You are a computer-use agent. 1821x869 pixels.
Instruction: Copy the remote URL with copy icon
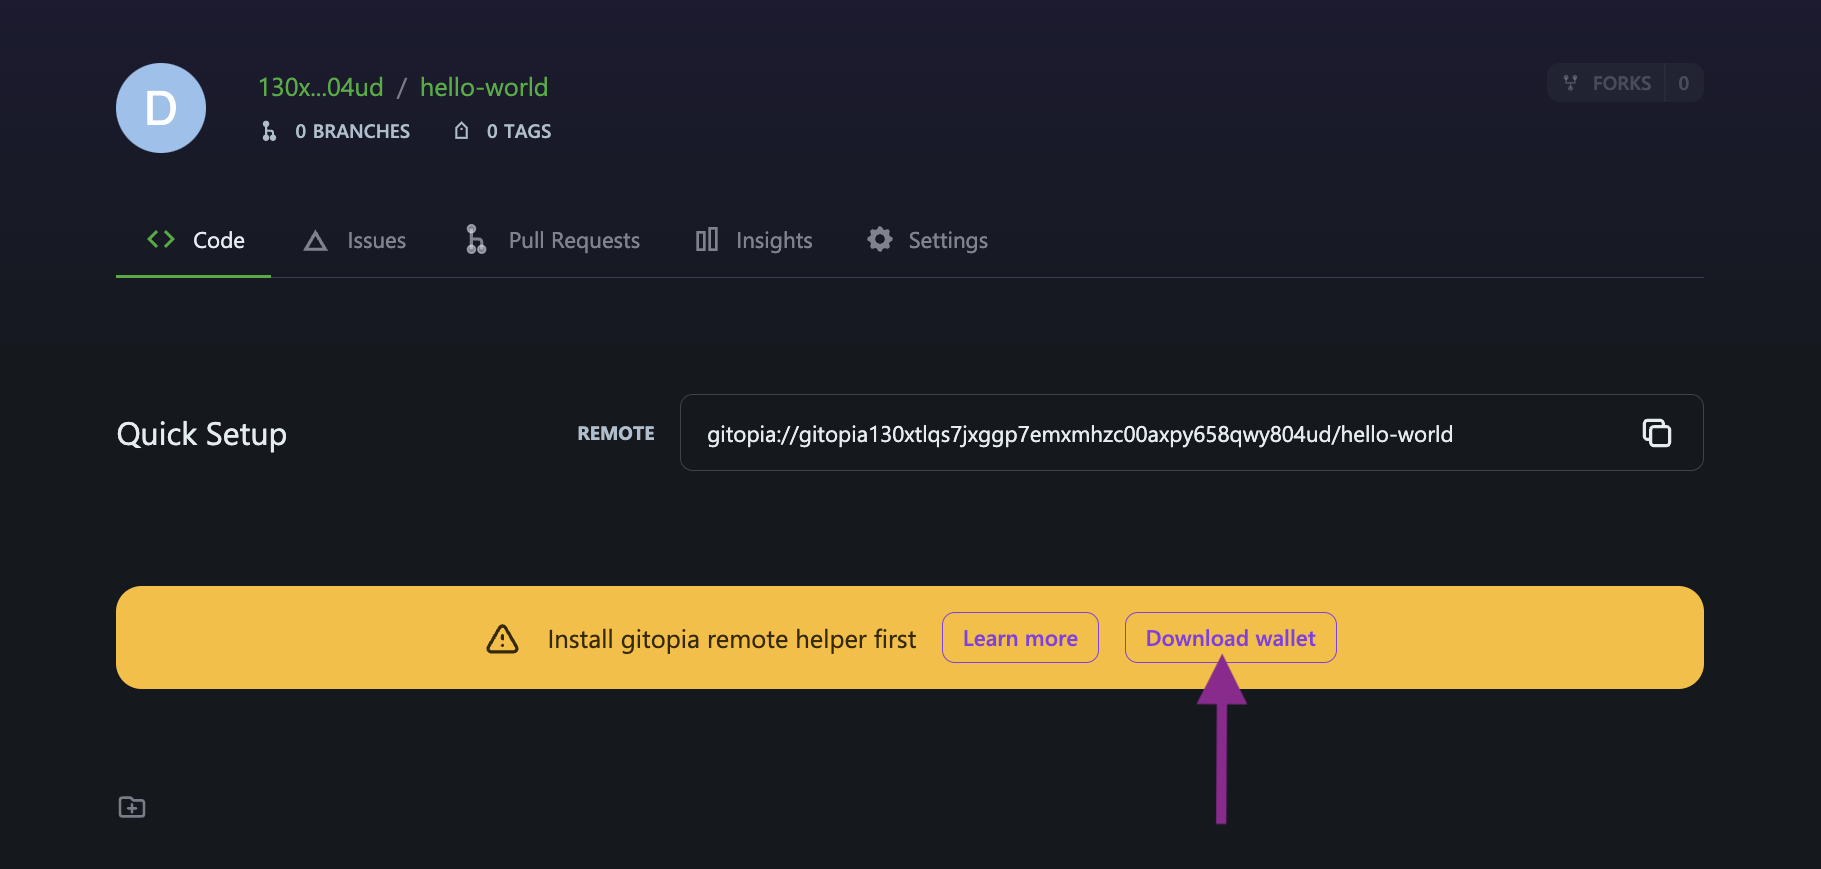click(1657, 433)
